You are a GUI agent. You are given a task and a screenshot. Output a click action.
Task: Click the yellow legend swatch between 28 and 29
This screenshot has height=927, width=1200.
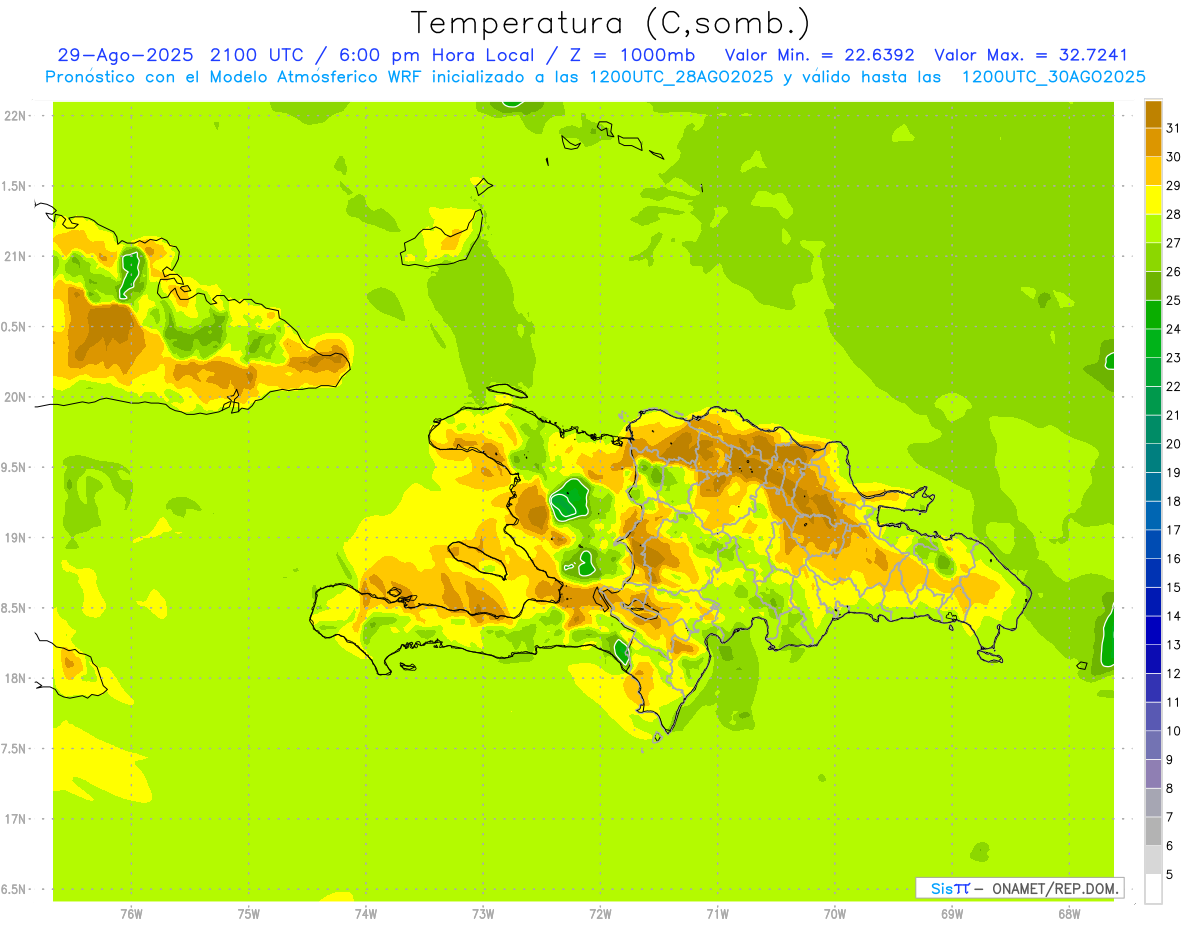tap(1153, 200)
